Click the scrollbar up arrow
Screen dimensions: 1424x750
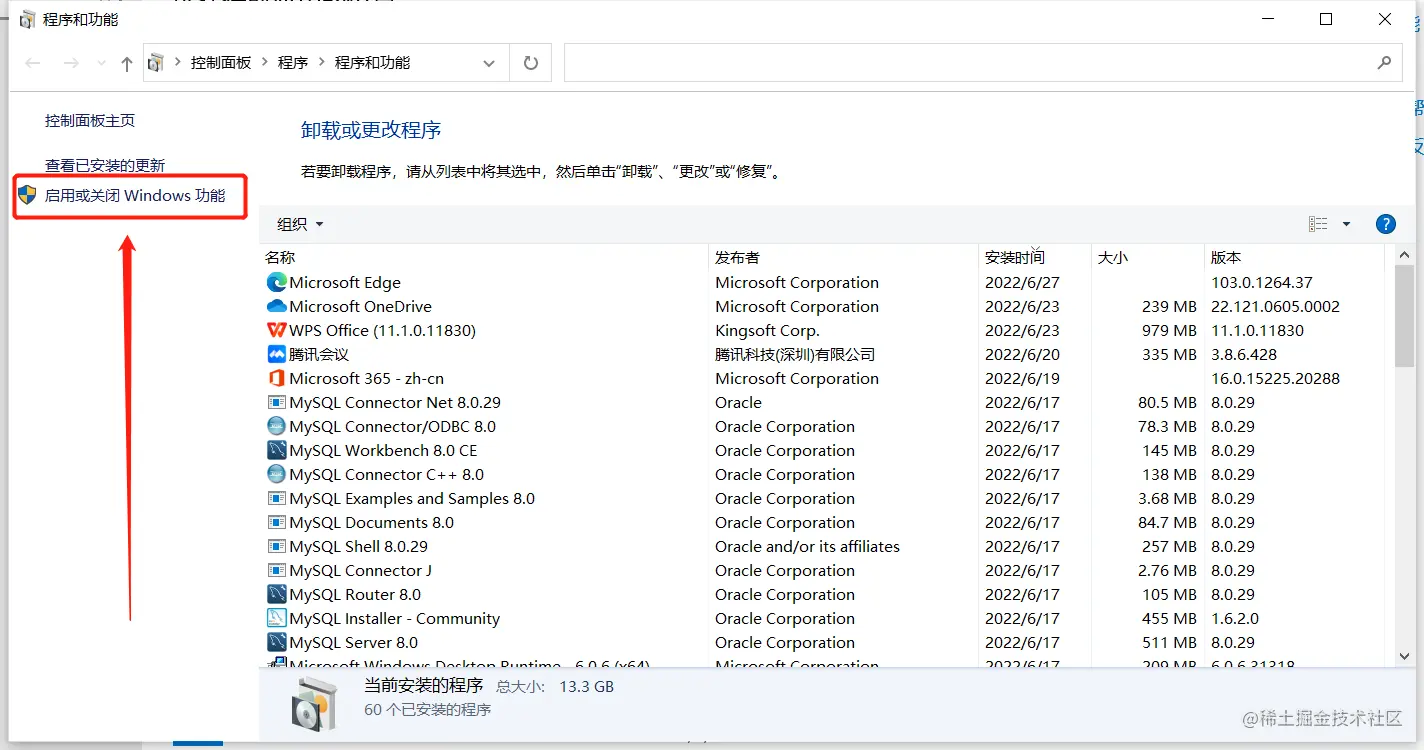click(1404, 257)
